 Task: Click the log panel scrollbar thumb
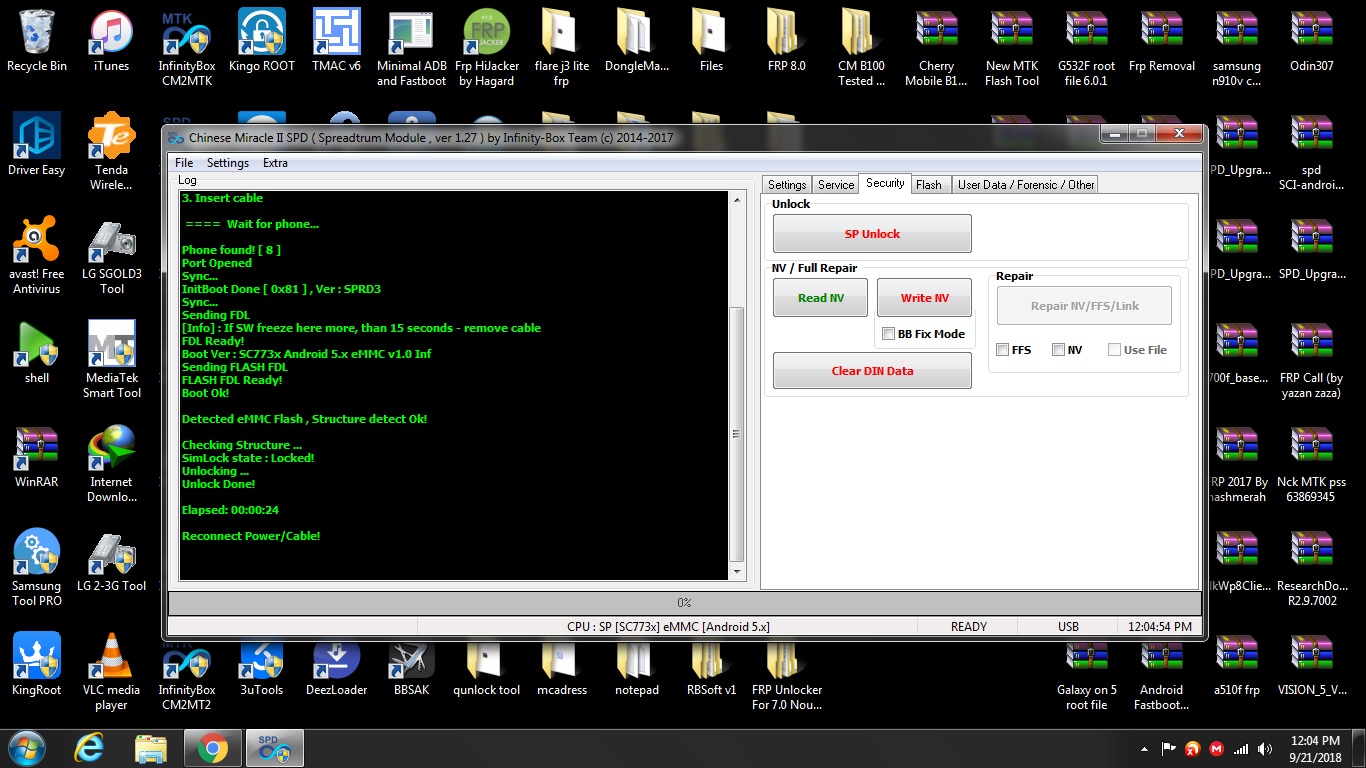(x=738, y=434)
